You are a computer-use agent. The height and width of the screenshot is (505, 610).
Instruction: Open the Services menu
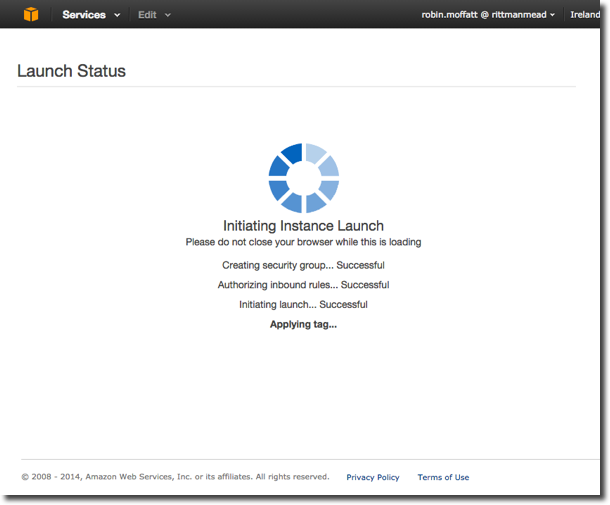[x=84, y=15]
